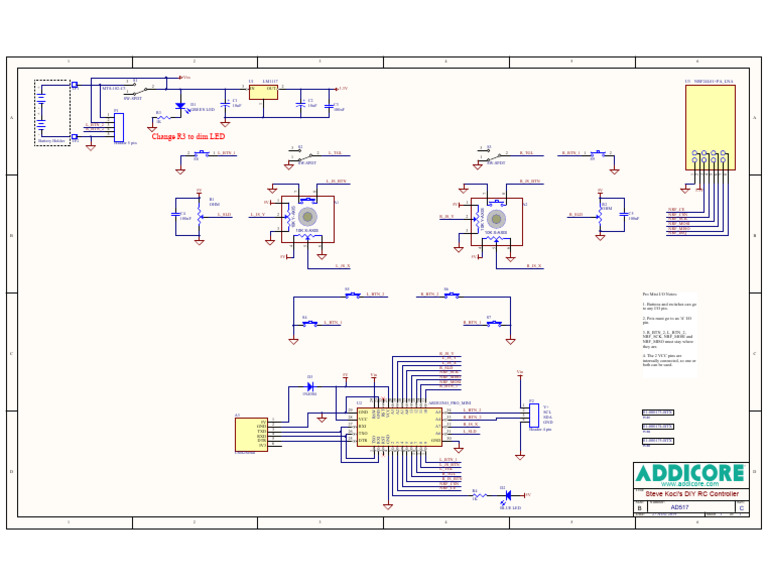768x586 pixels.
Task: Click the document number AD517
Action: click(x=679, y=507)
